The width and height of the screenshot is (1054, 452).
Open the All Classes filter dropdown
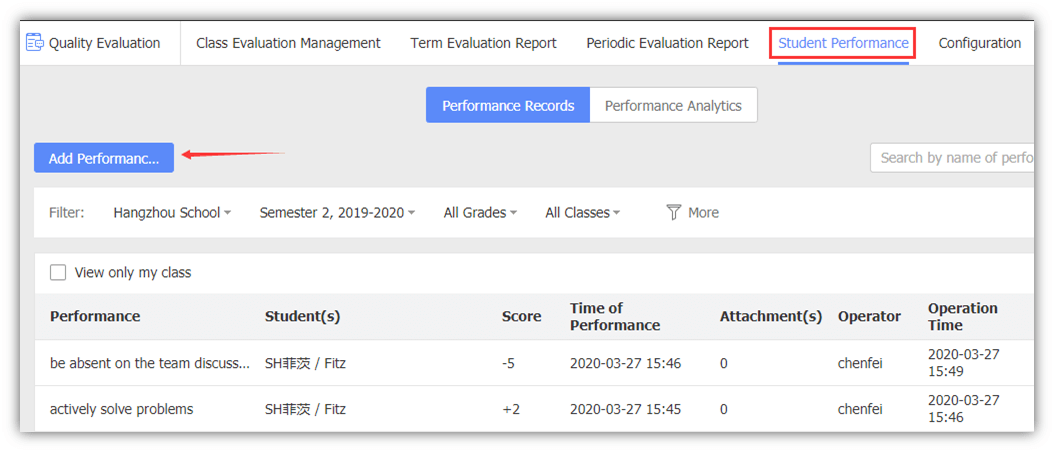582,212
